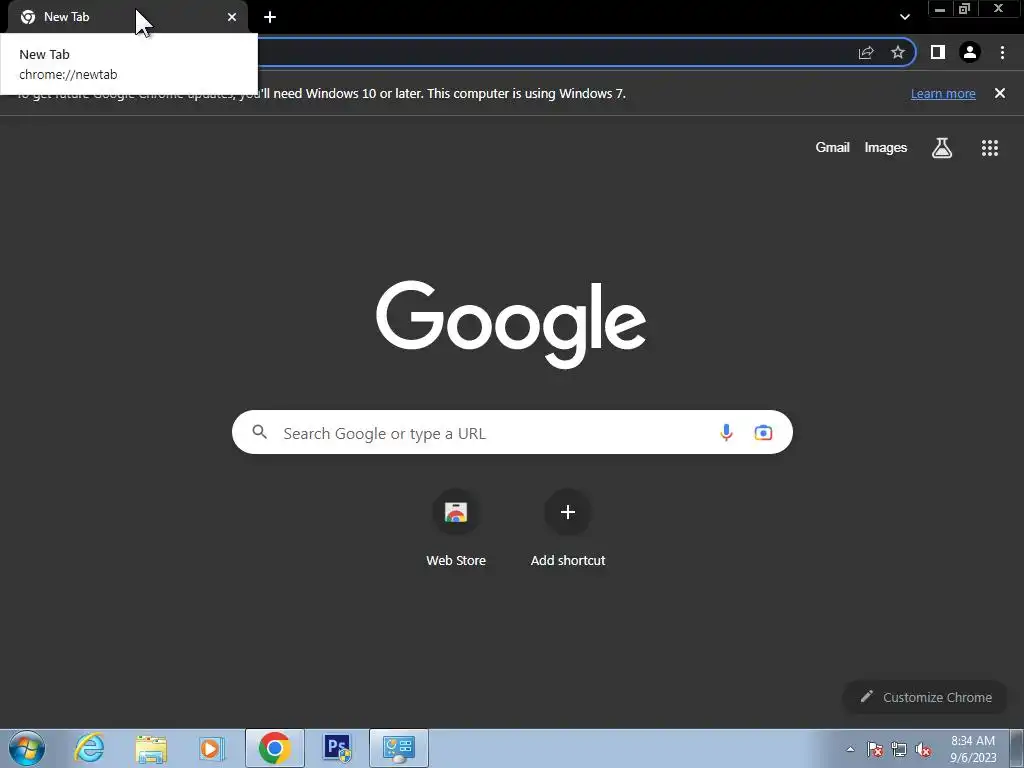Launch Windows Media Player from taskbar

(211, 748)
